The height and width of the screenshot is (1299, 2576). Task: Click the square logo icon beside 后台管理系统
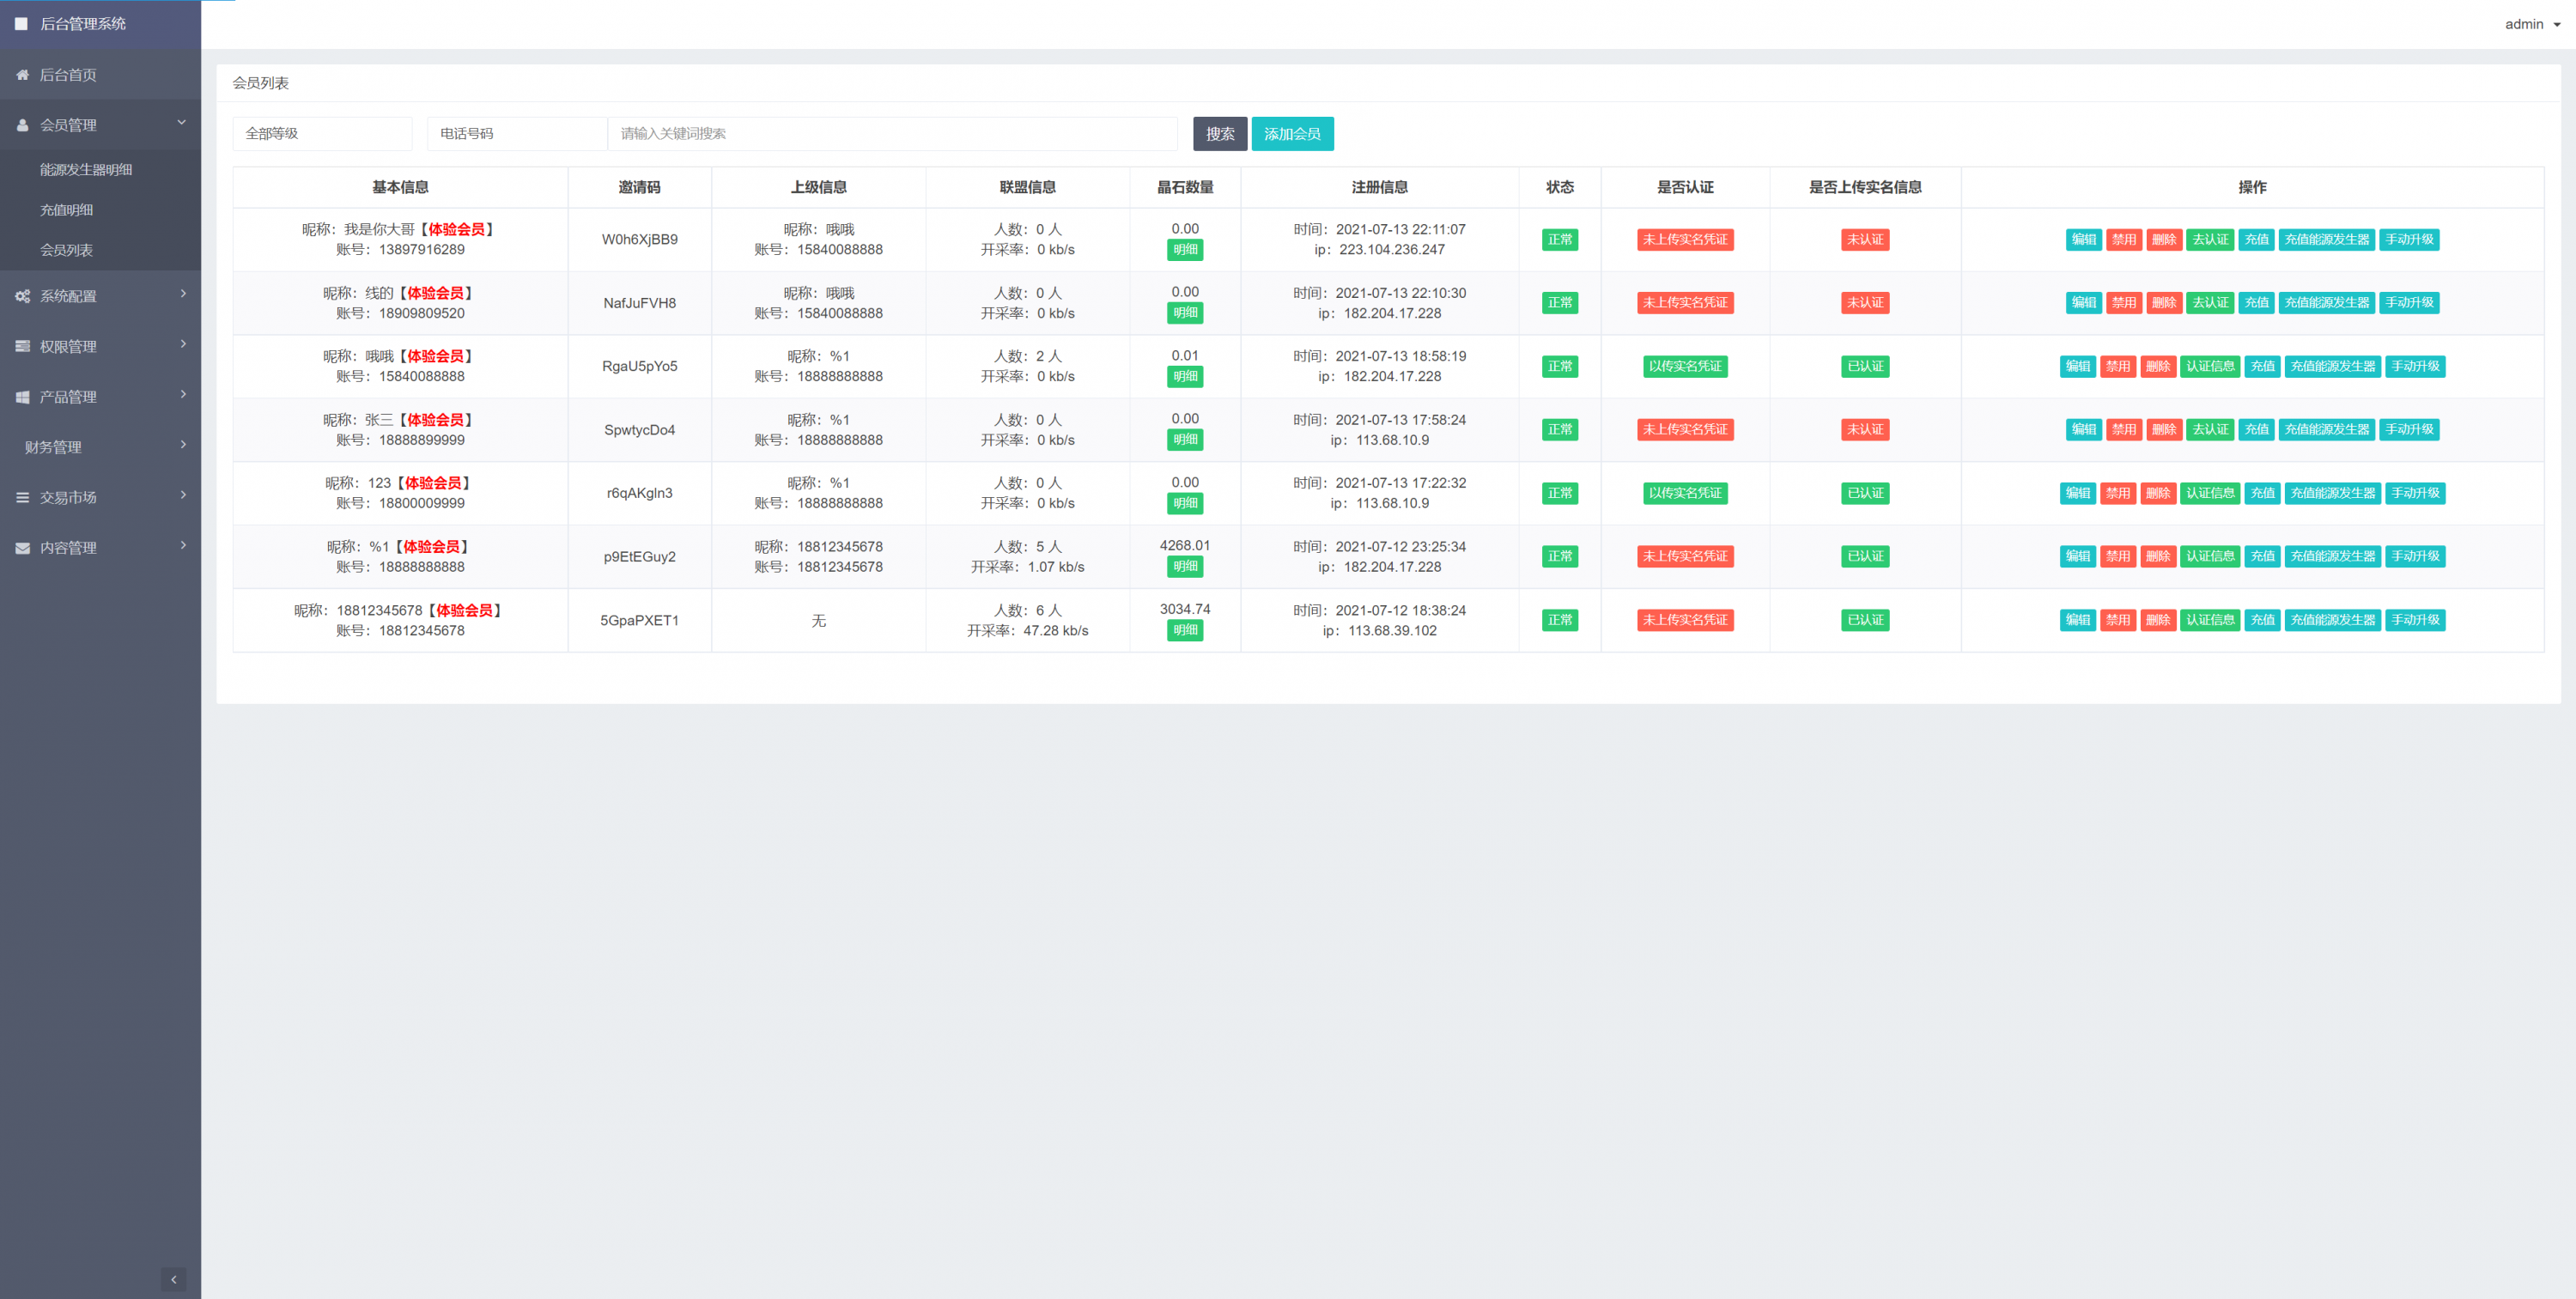click(21, 23)
